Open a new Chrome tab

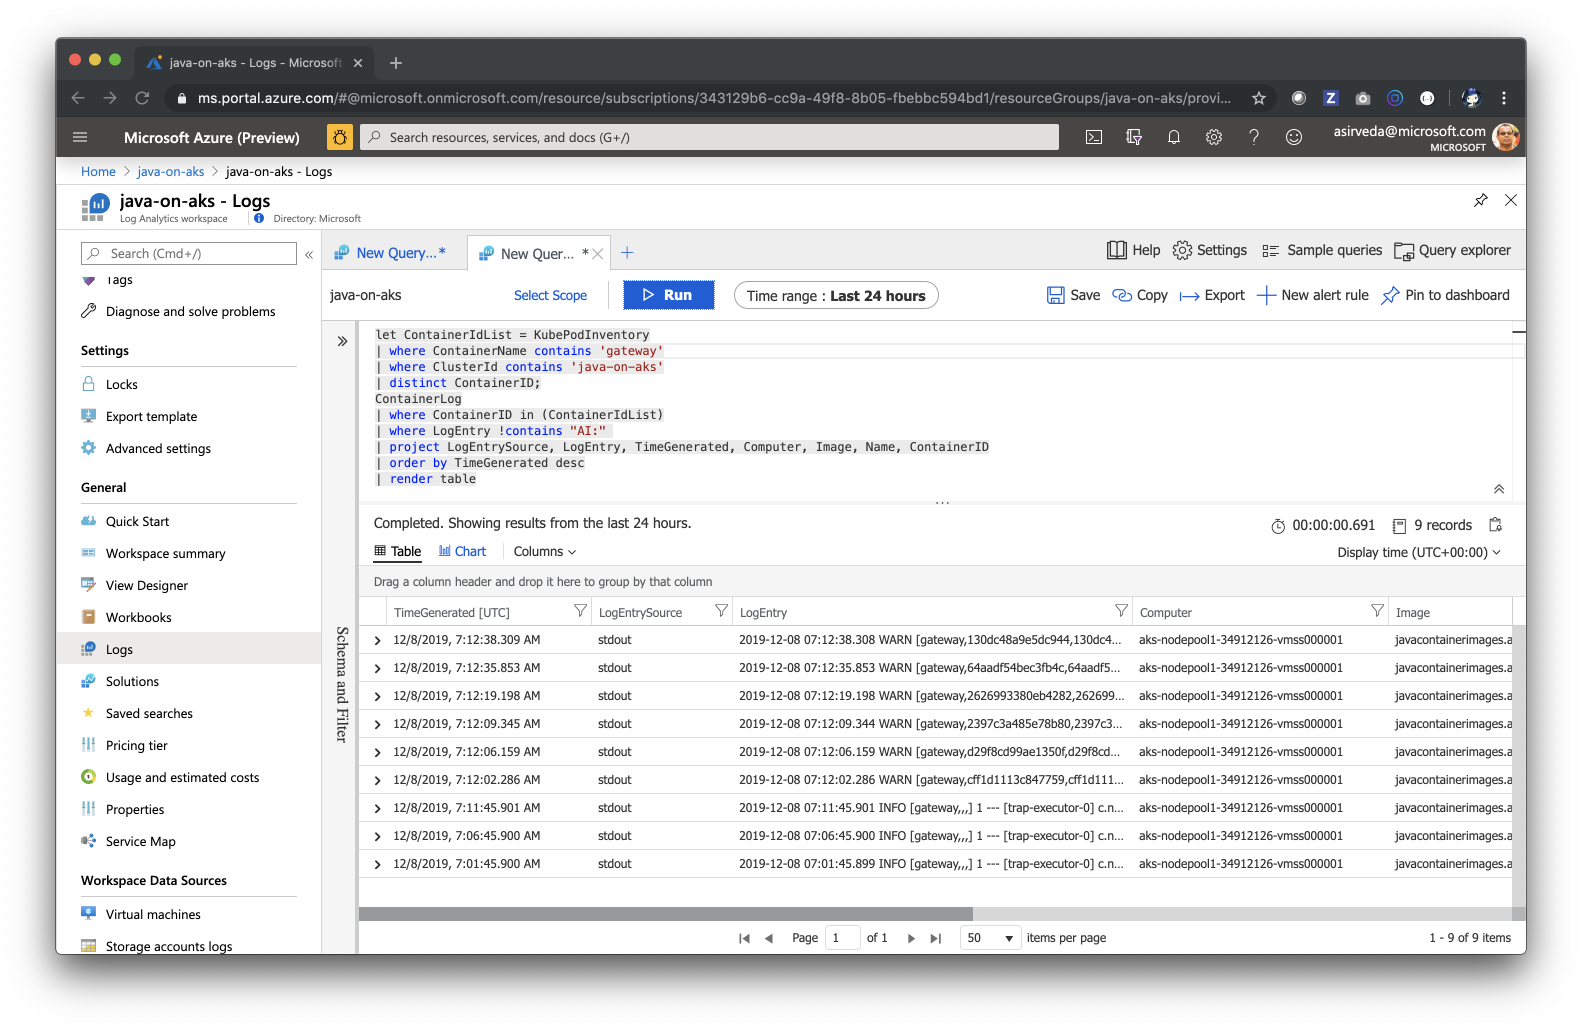coord(396,62)
